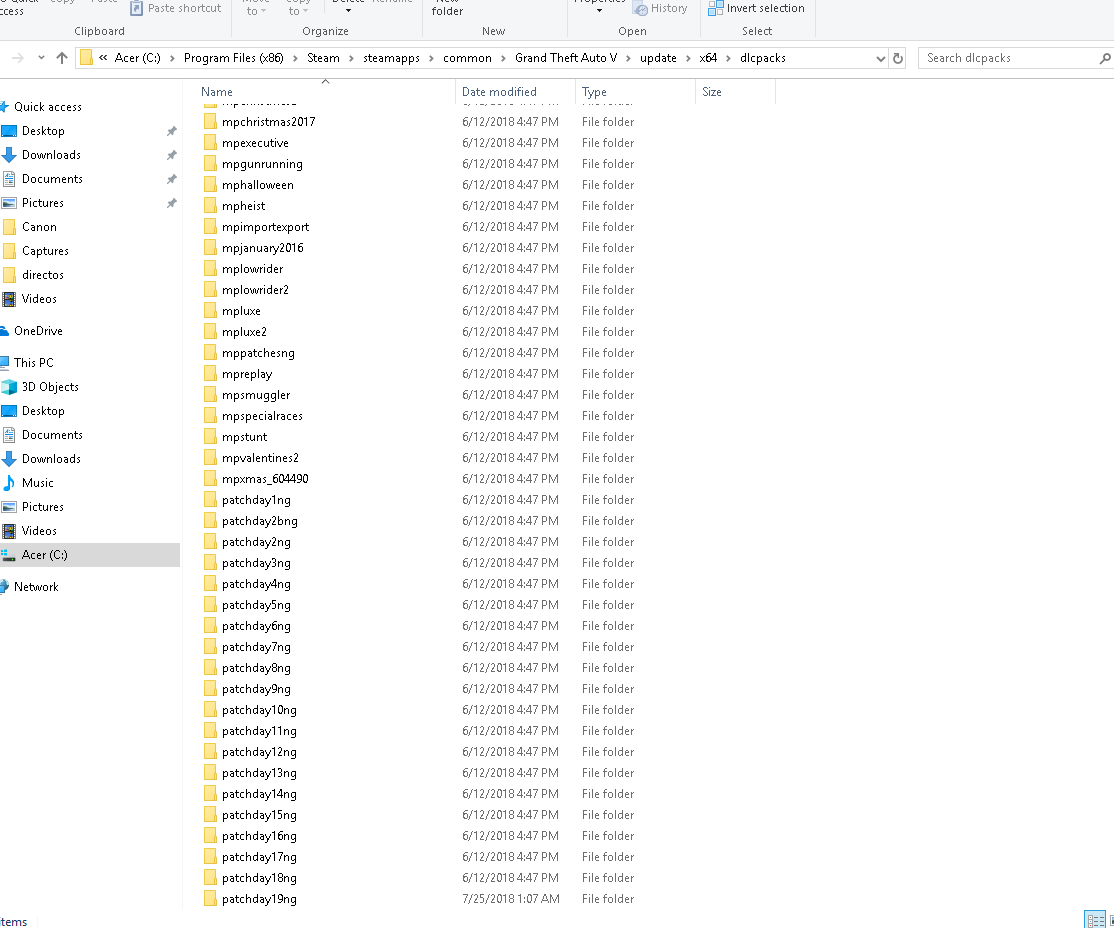Refresh the dlcpacks folder view
This screenshot has height=928, width=1114.
coord(898,58)
